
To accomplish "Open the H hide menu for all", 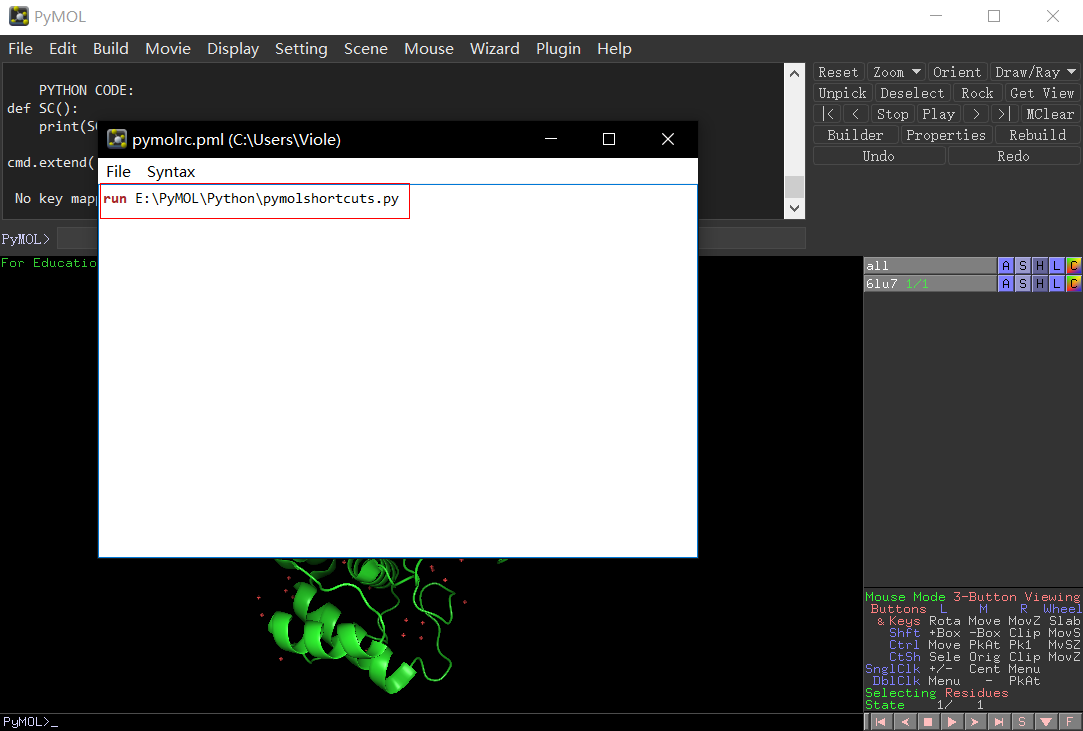I will click(1039, 265).
